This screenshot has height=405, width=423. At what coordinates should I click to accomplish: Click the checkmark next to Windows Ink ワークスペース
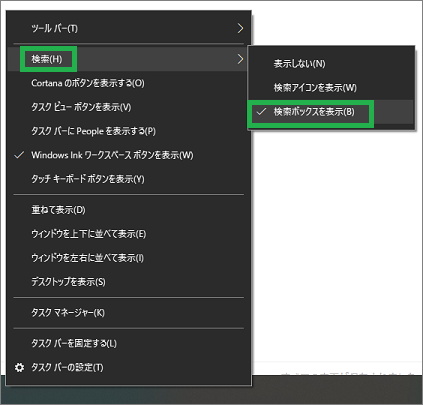tap(19, 155)
